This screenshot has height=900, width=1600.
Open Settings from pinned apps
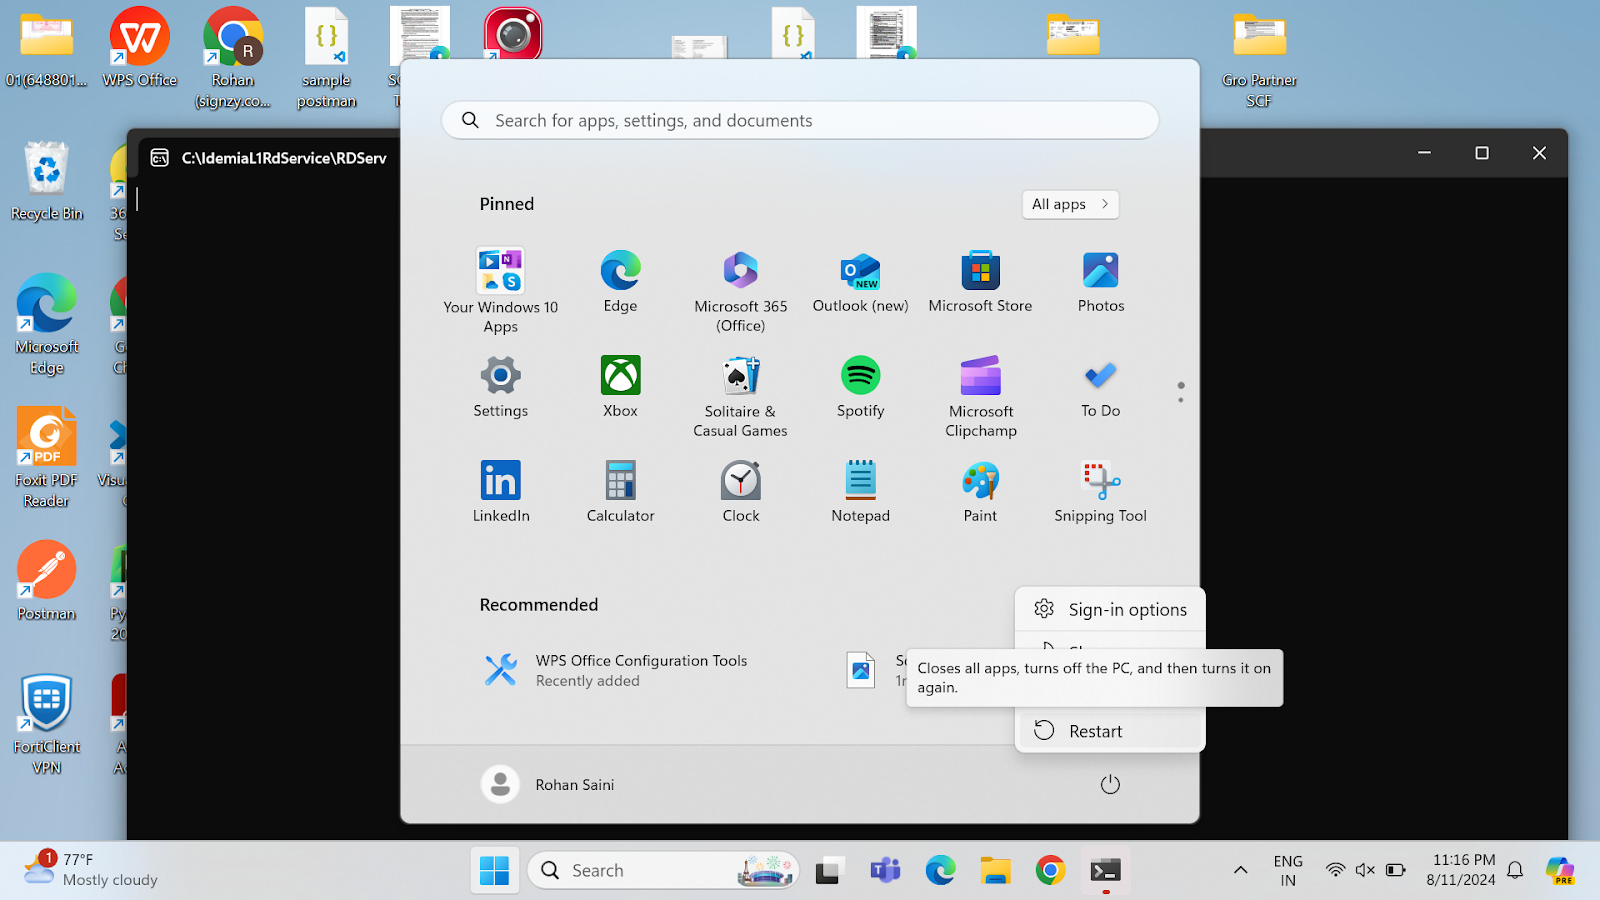coord(500,387)
